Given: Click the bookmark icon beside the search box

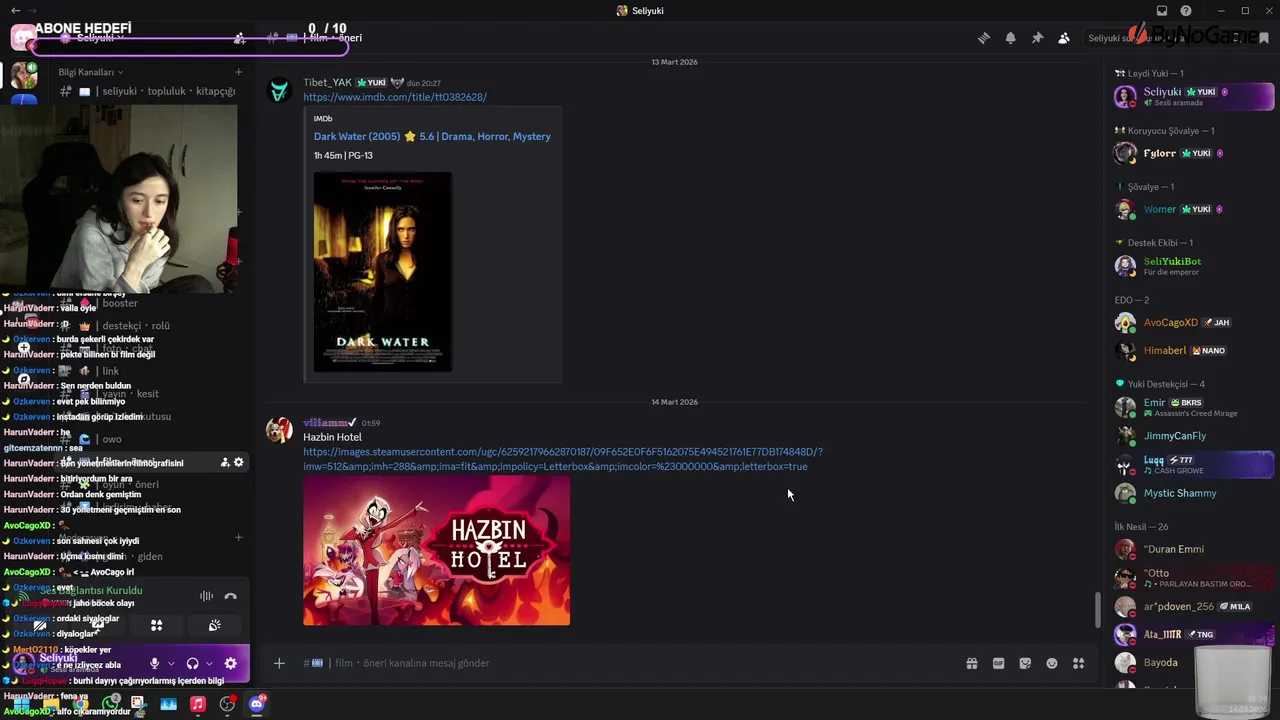Looking at the screenshot, I should (x=1264, y=38).
